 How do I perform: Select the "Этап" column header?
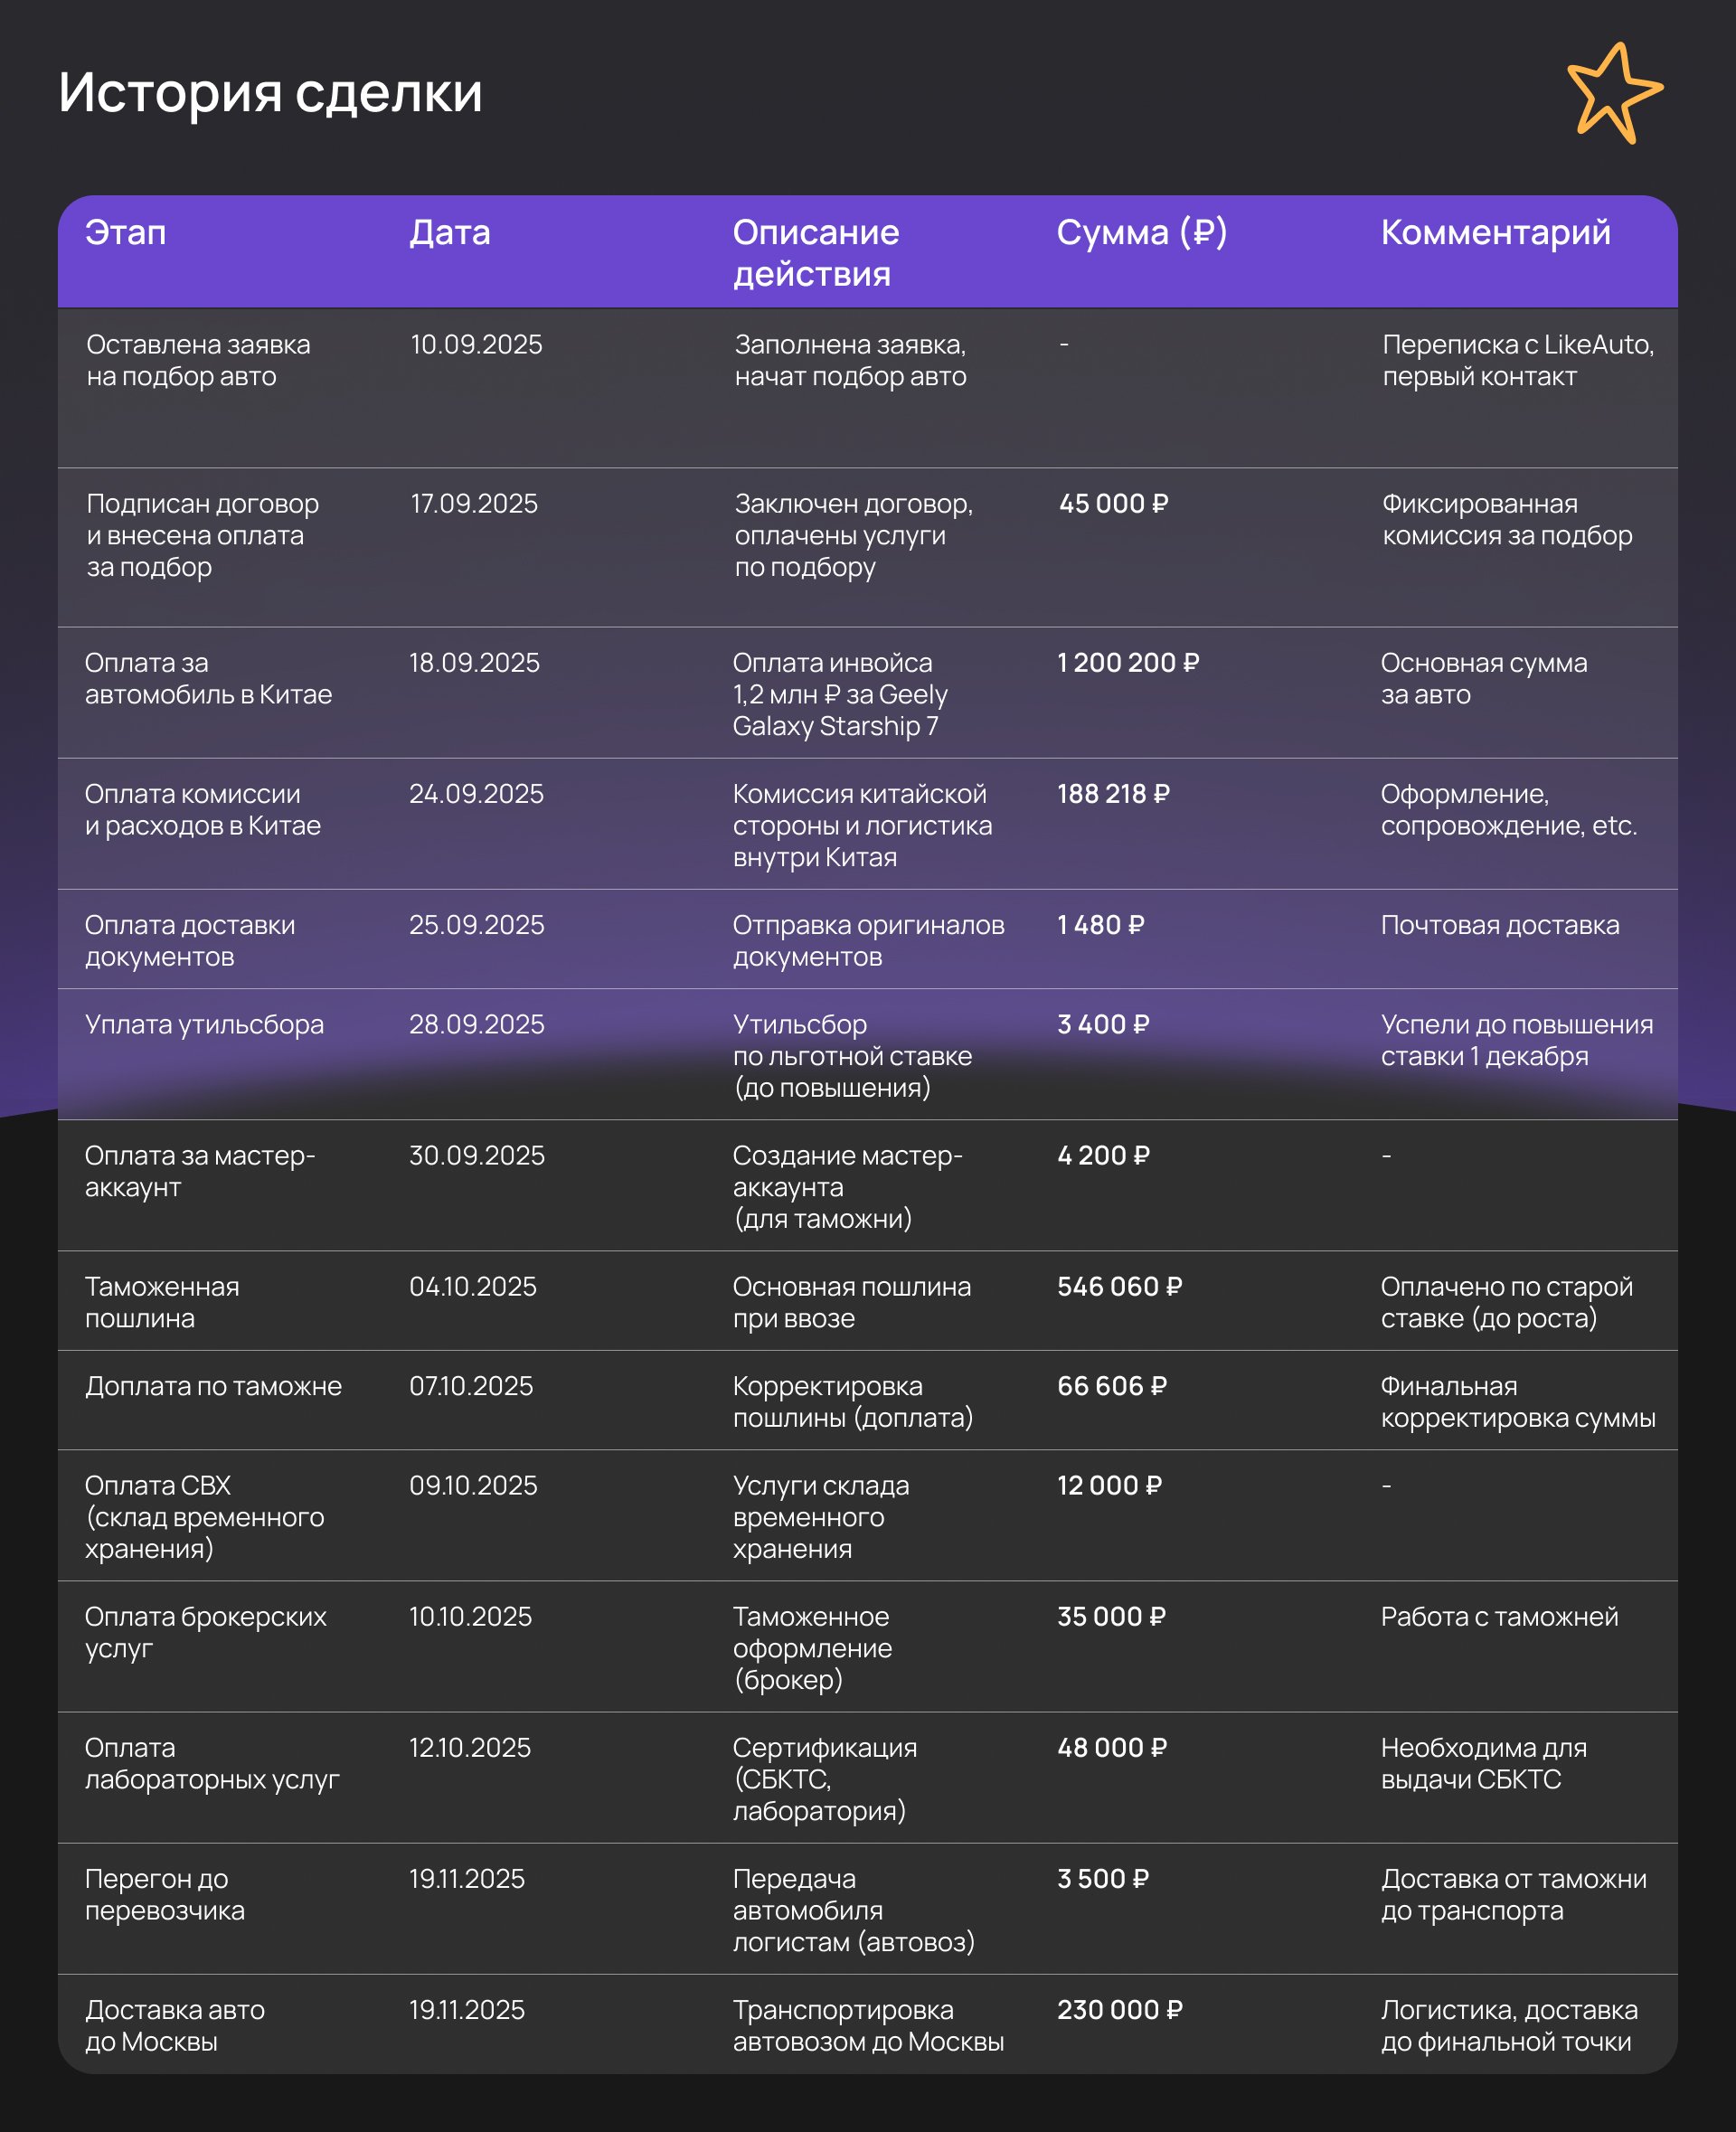[x=125, y=232]
